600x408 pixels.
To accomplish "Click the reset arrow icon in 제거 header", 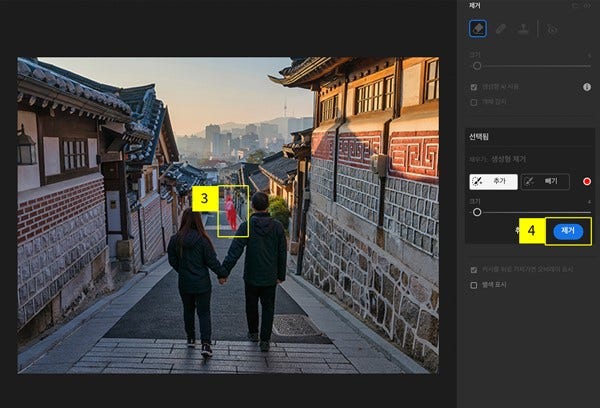I will 575,5.
